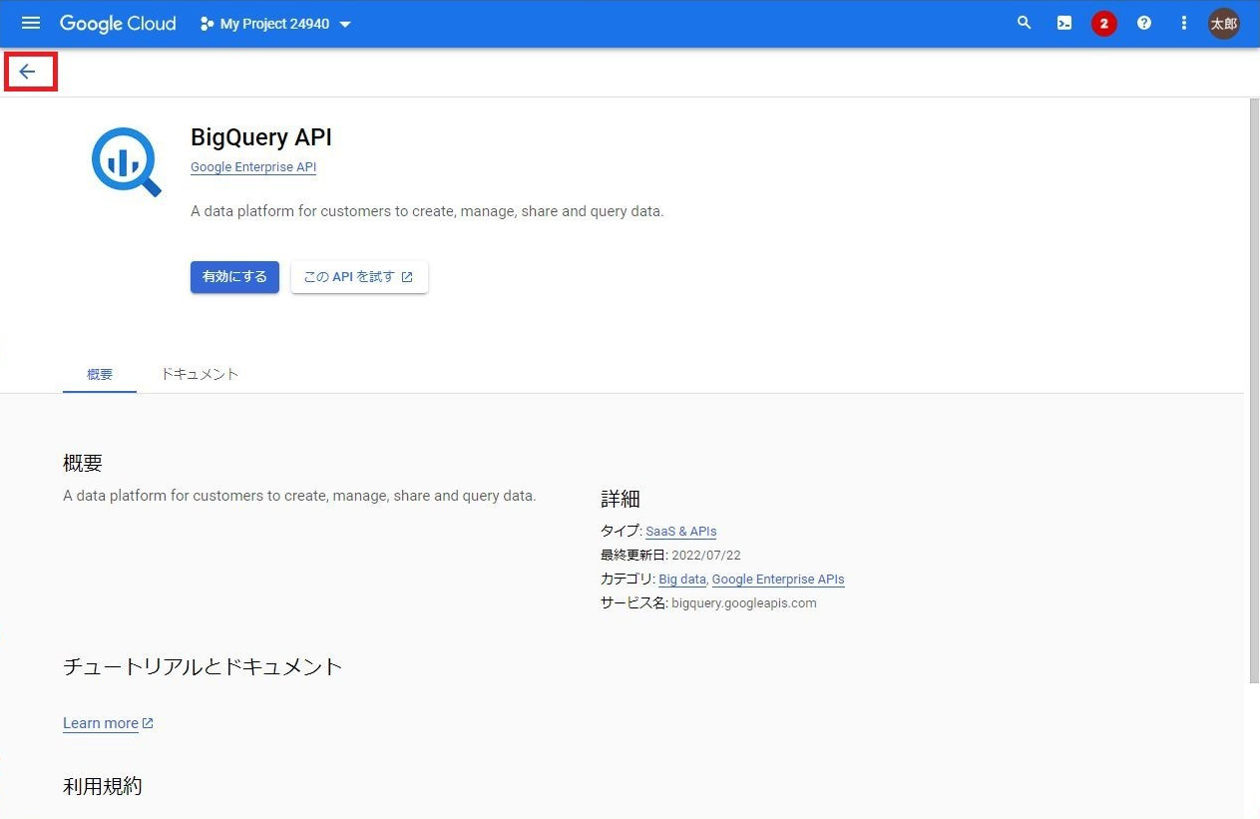Open the Big data category link
The height and width of the screenshot is (819, 1260).
click(682, 579)
